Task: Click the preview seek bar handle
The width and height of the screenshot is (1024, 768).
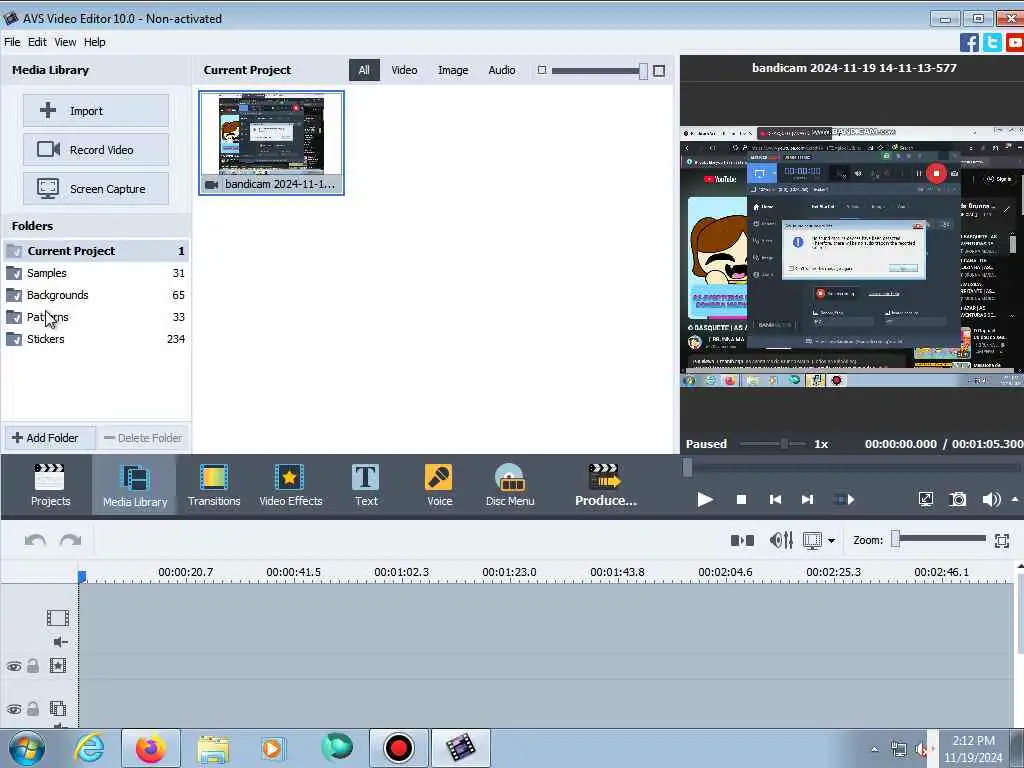Action: (x=687, y=468)
